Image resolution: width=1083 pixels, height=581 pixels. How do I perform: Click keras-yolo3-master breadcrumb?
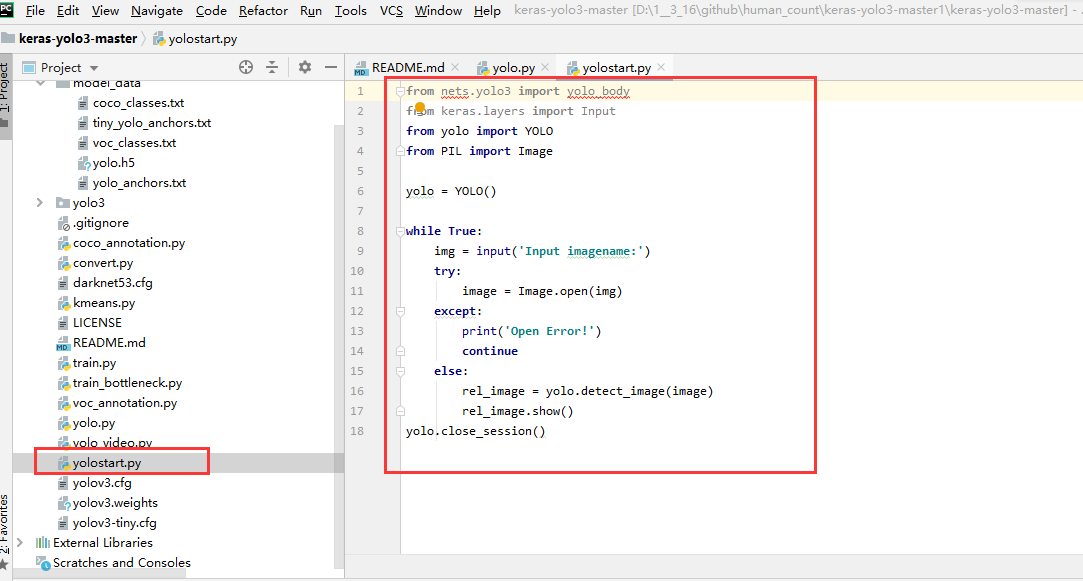pos(78,39)
